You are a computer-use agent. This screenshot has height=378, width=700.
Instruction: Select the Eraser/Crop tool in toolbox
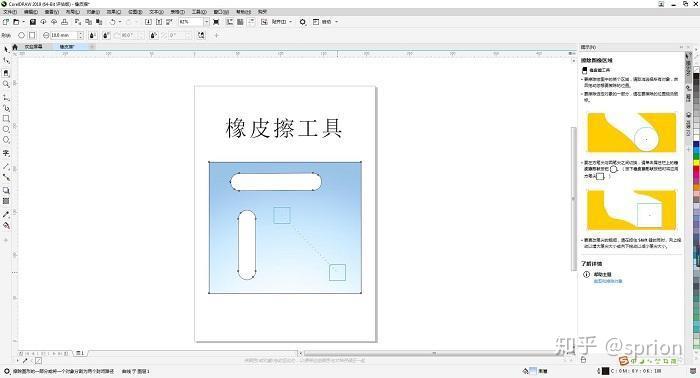pos(6,73)
